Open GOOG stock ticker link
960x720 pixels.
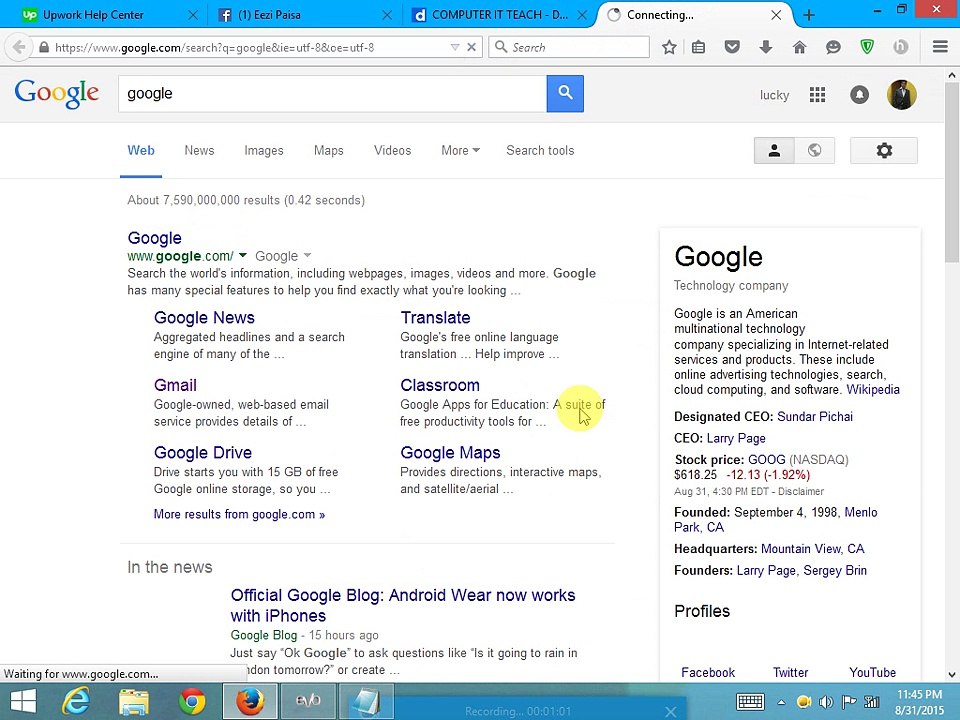[x=767, y=459]
